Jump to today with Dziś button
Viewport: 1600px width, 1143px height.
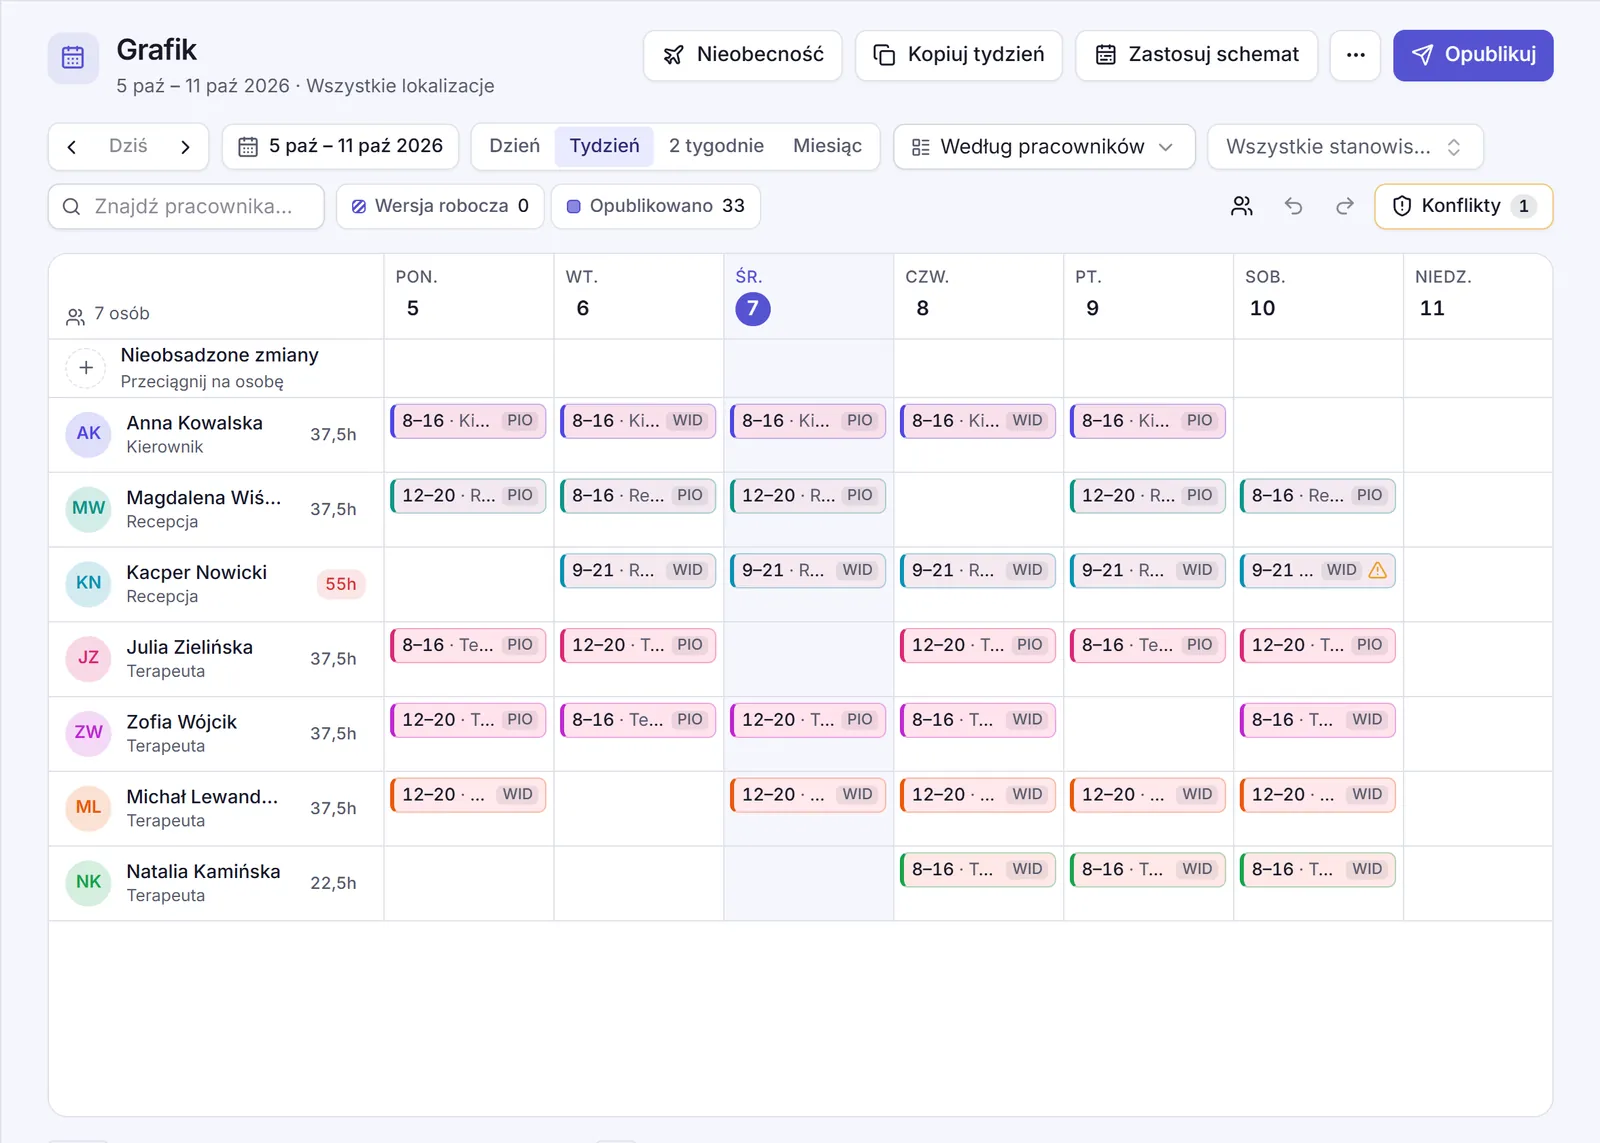[128, 146]
